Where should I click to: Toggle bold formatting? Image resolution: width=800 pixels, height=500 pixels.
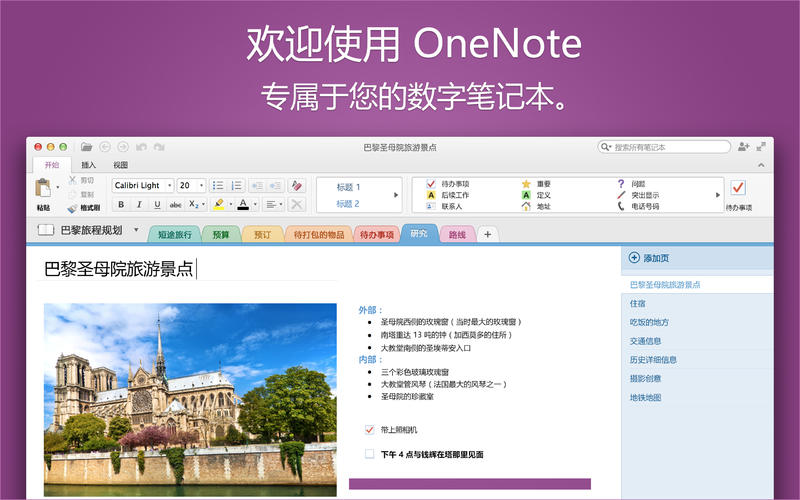121,205
